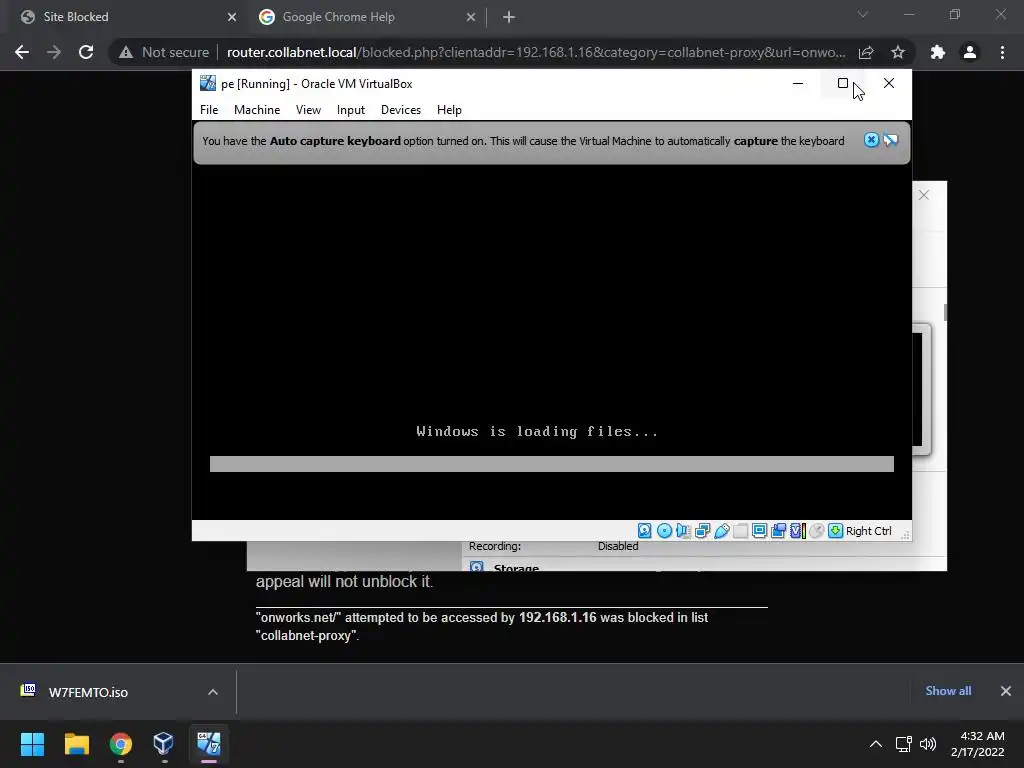Screen dimensions: 1024x768
Task: Go forward in Chrome
Action: click(x=54, y=52)
